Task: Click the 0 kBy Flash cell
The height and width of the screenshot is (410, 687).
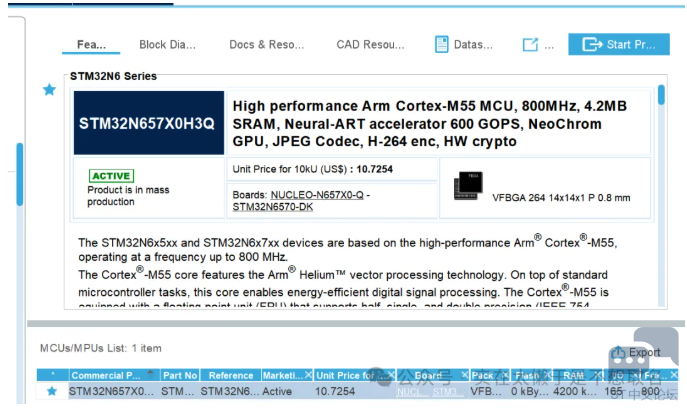Action: coord(530,391)
